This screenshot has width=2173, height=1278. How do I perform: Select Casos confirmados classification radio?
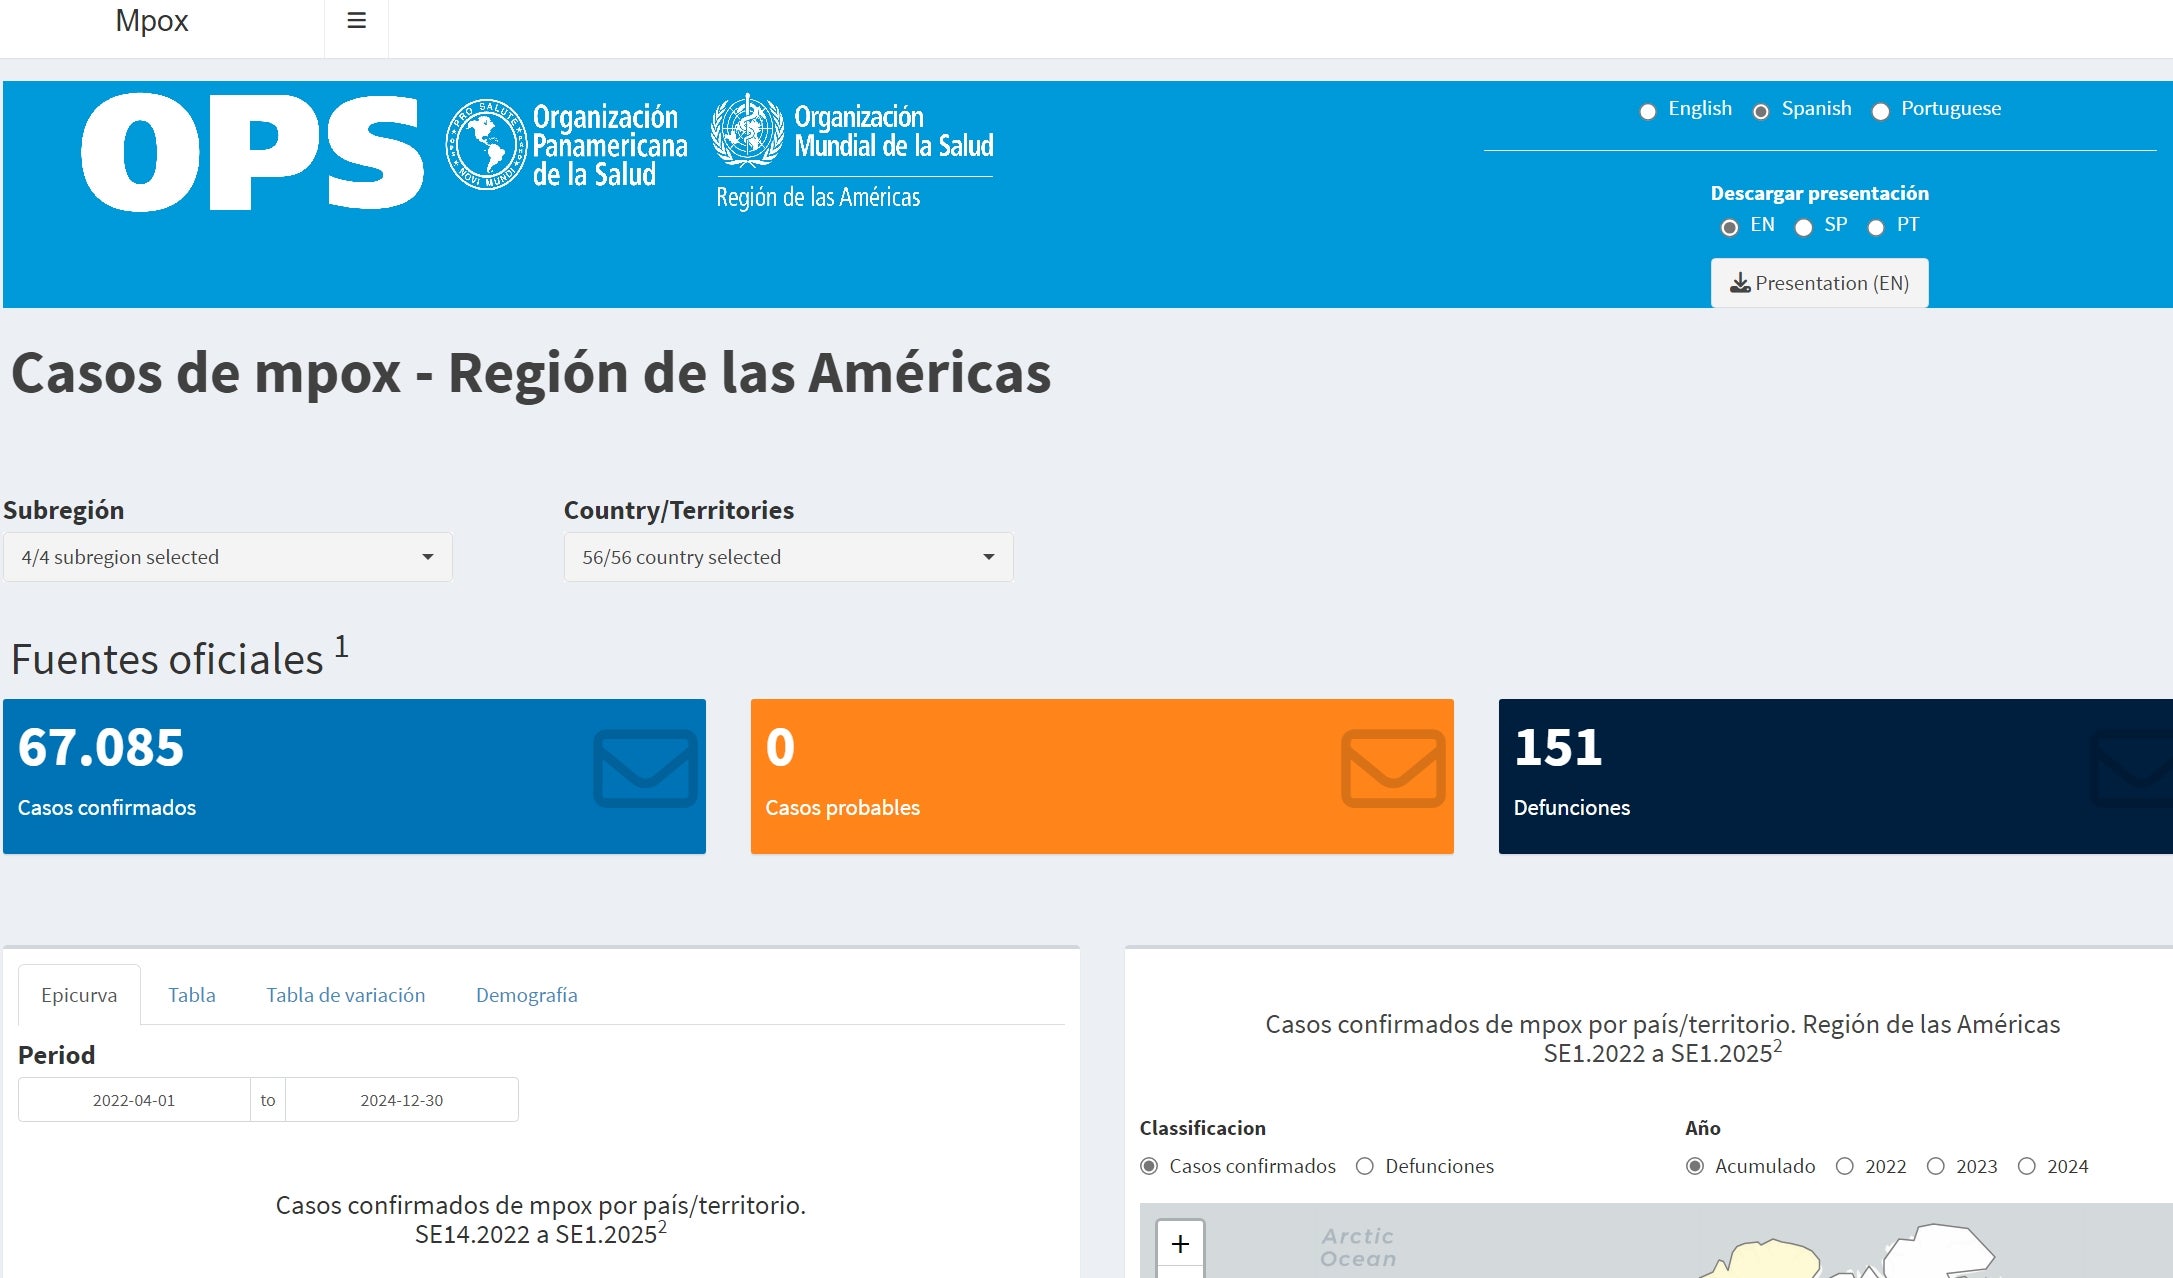point(1149,1166)
